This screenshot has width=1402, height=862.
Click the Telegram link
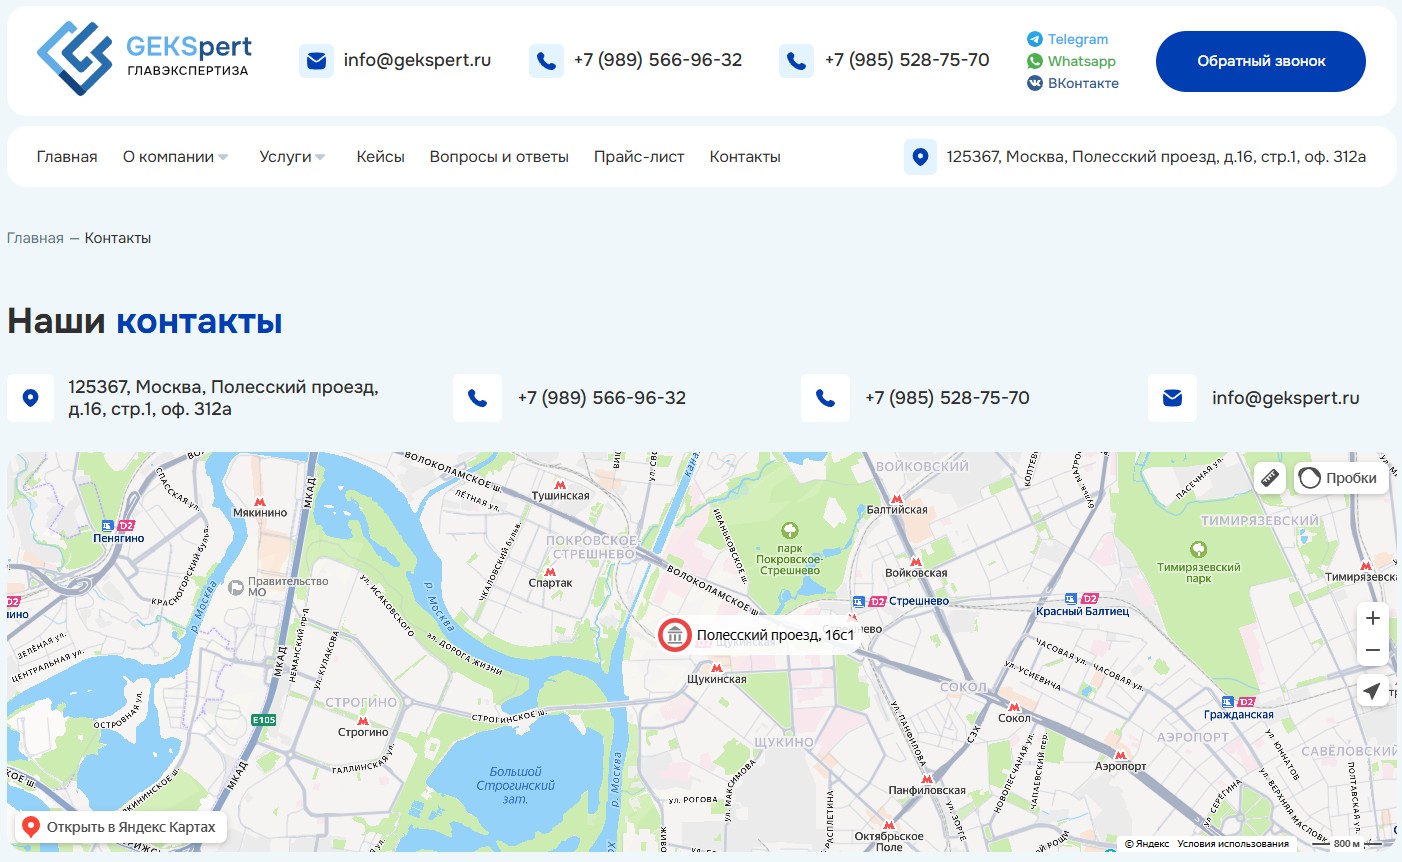click(1078, 39)
